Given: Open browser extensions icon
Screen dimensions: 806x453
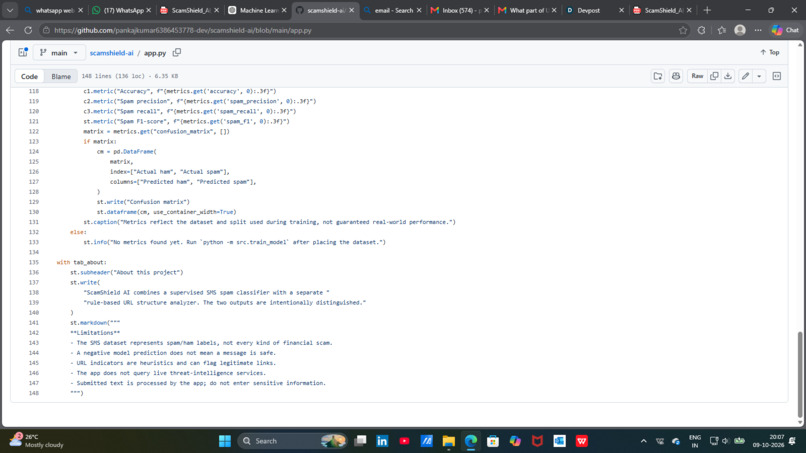Looking at the screenshot, I should [702, 30].
